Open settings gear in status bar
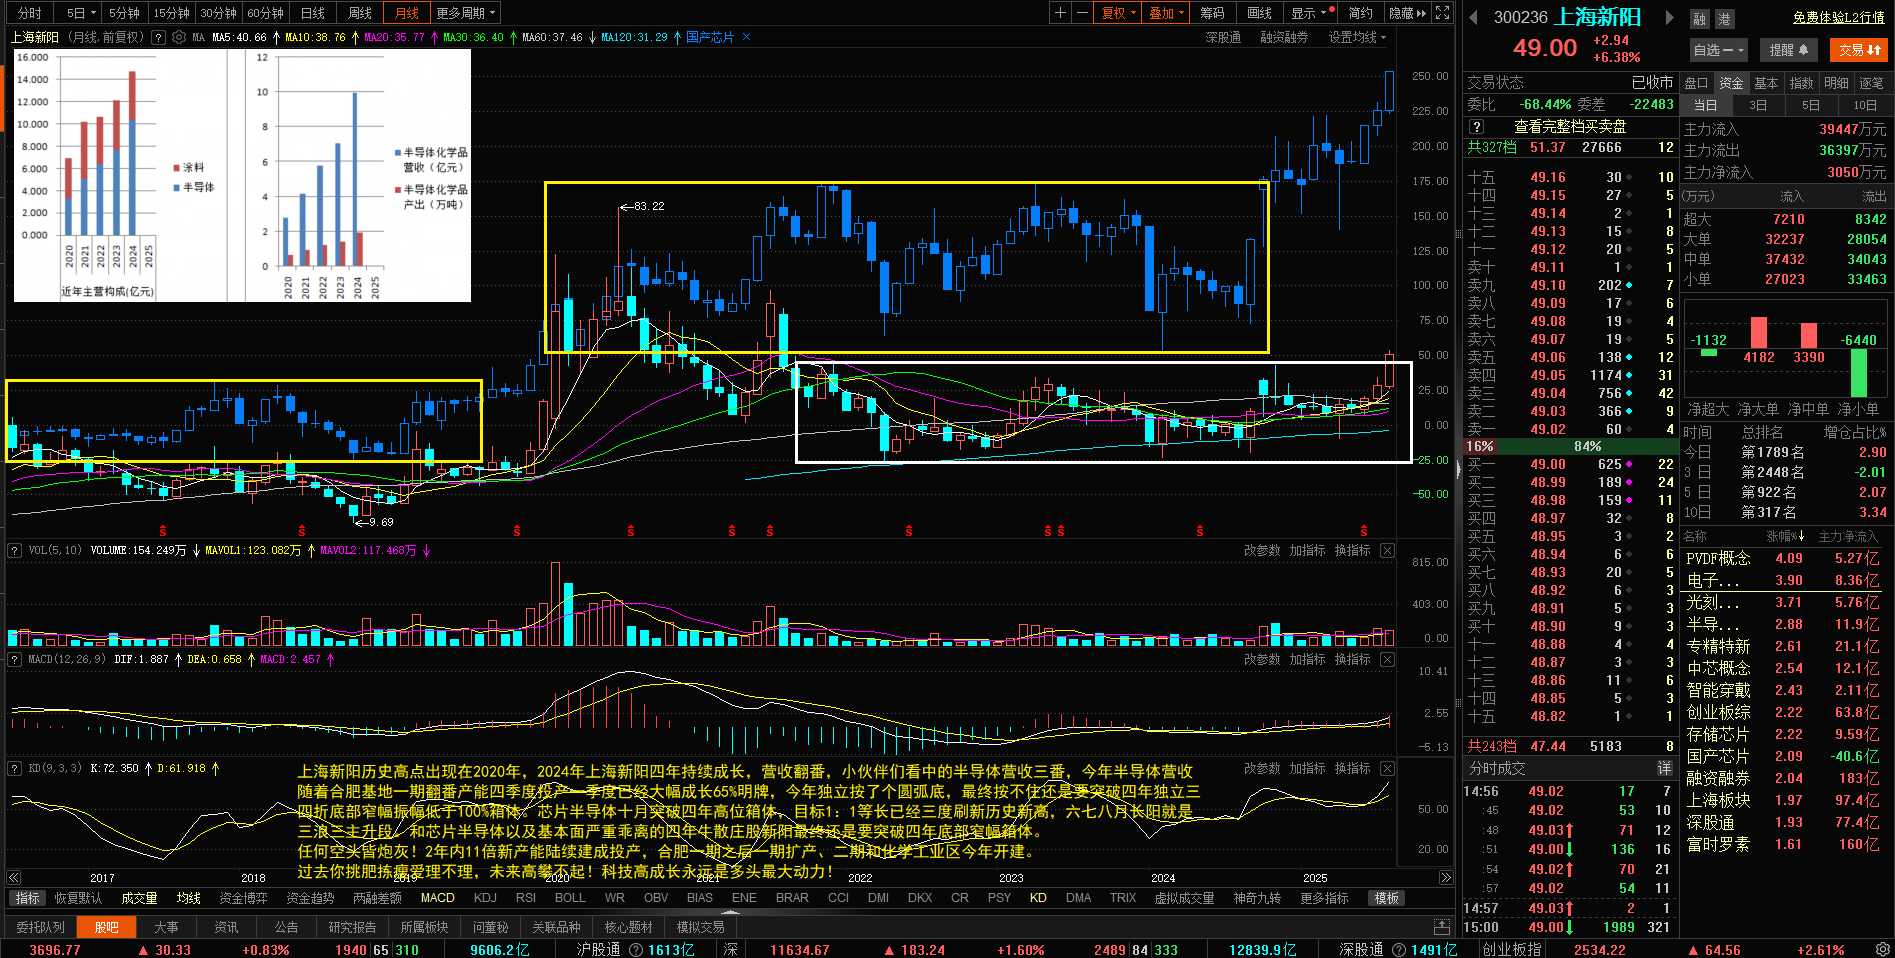This screenshot has width=1895, height=958. coord(1883,949)
